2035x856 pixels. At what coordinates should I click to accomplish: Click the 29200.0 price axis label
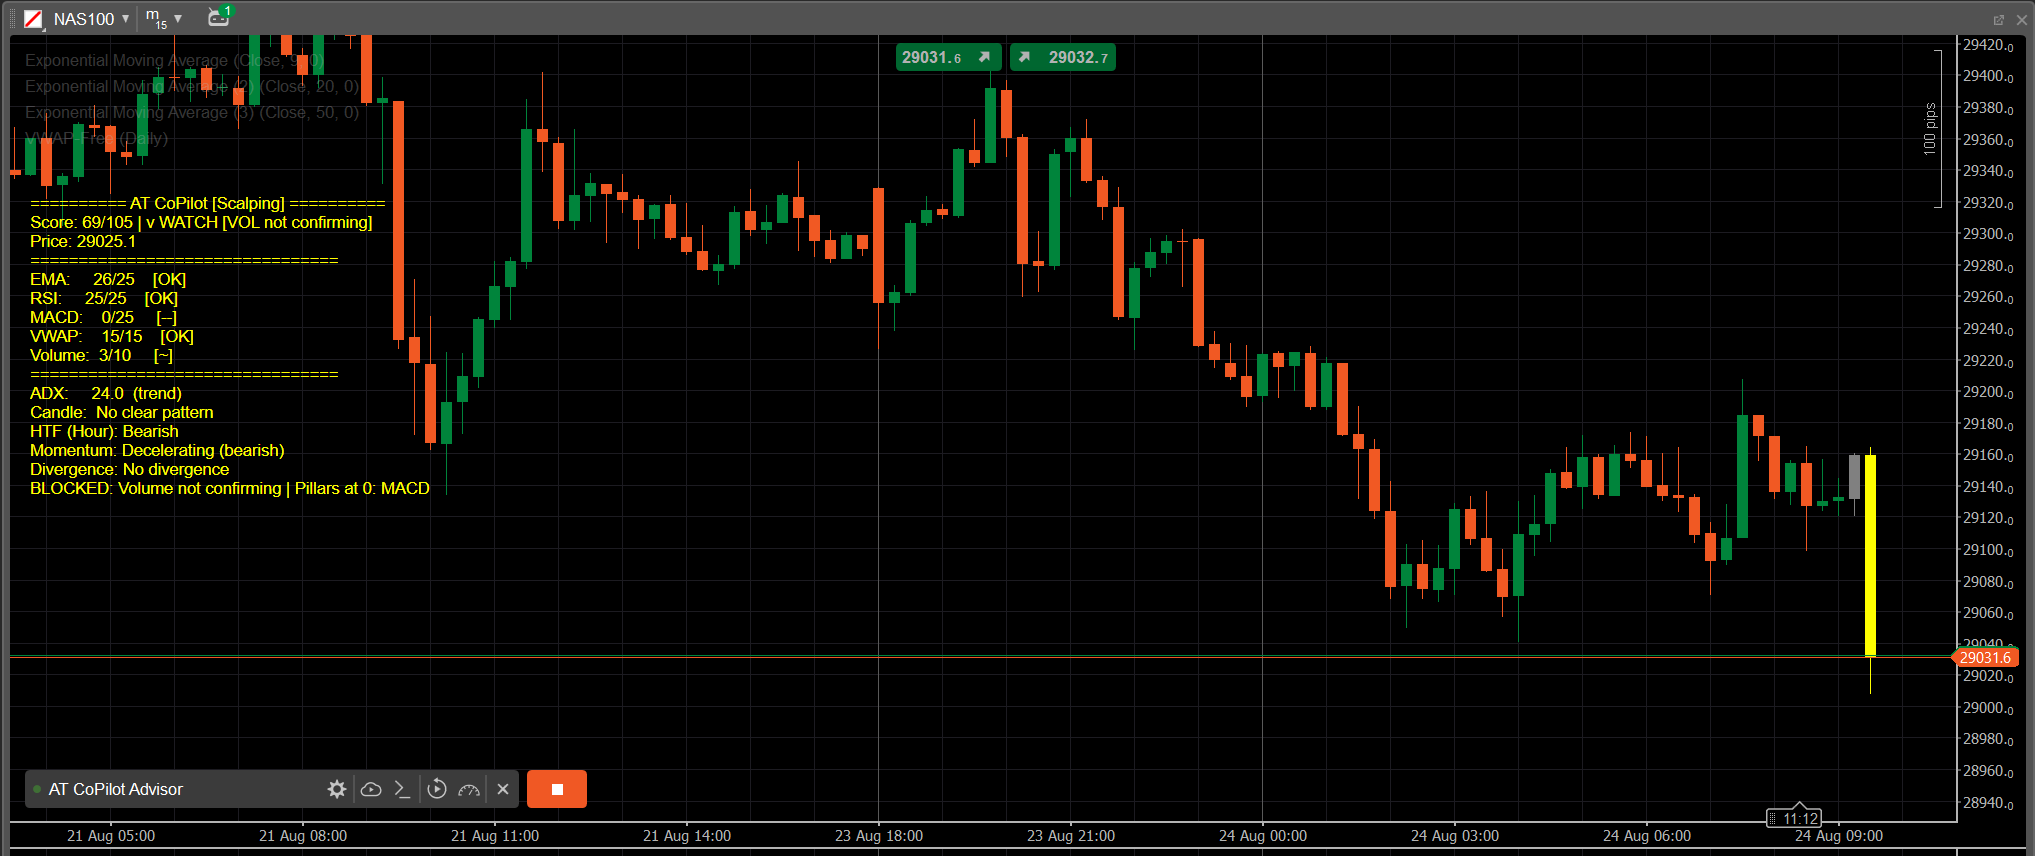(1988, 392)
